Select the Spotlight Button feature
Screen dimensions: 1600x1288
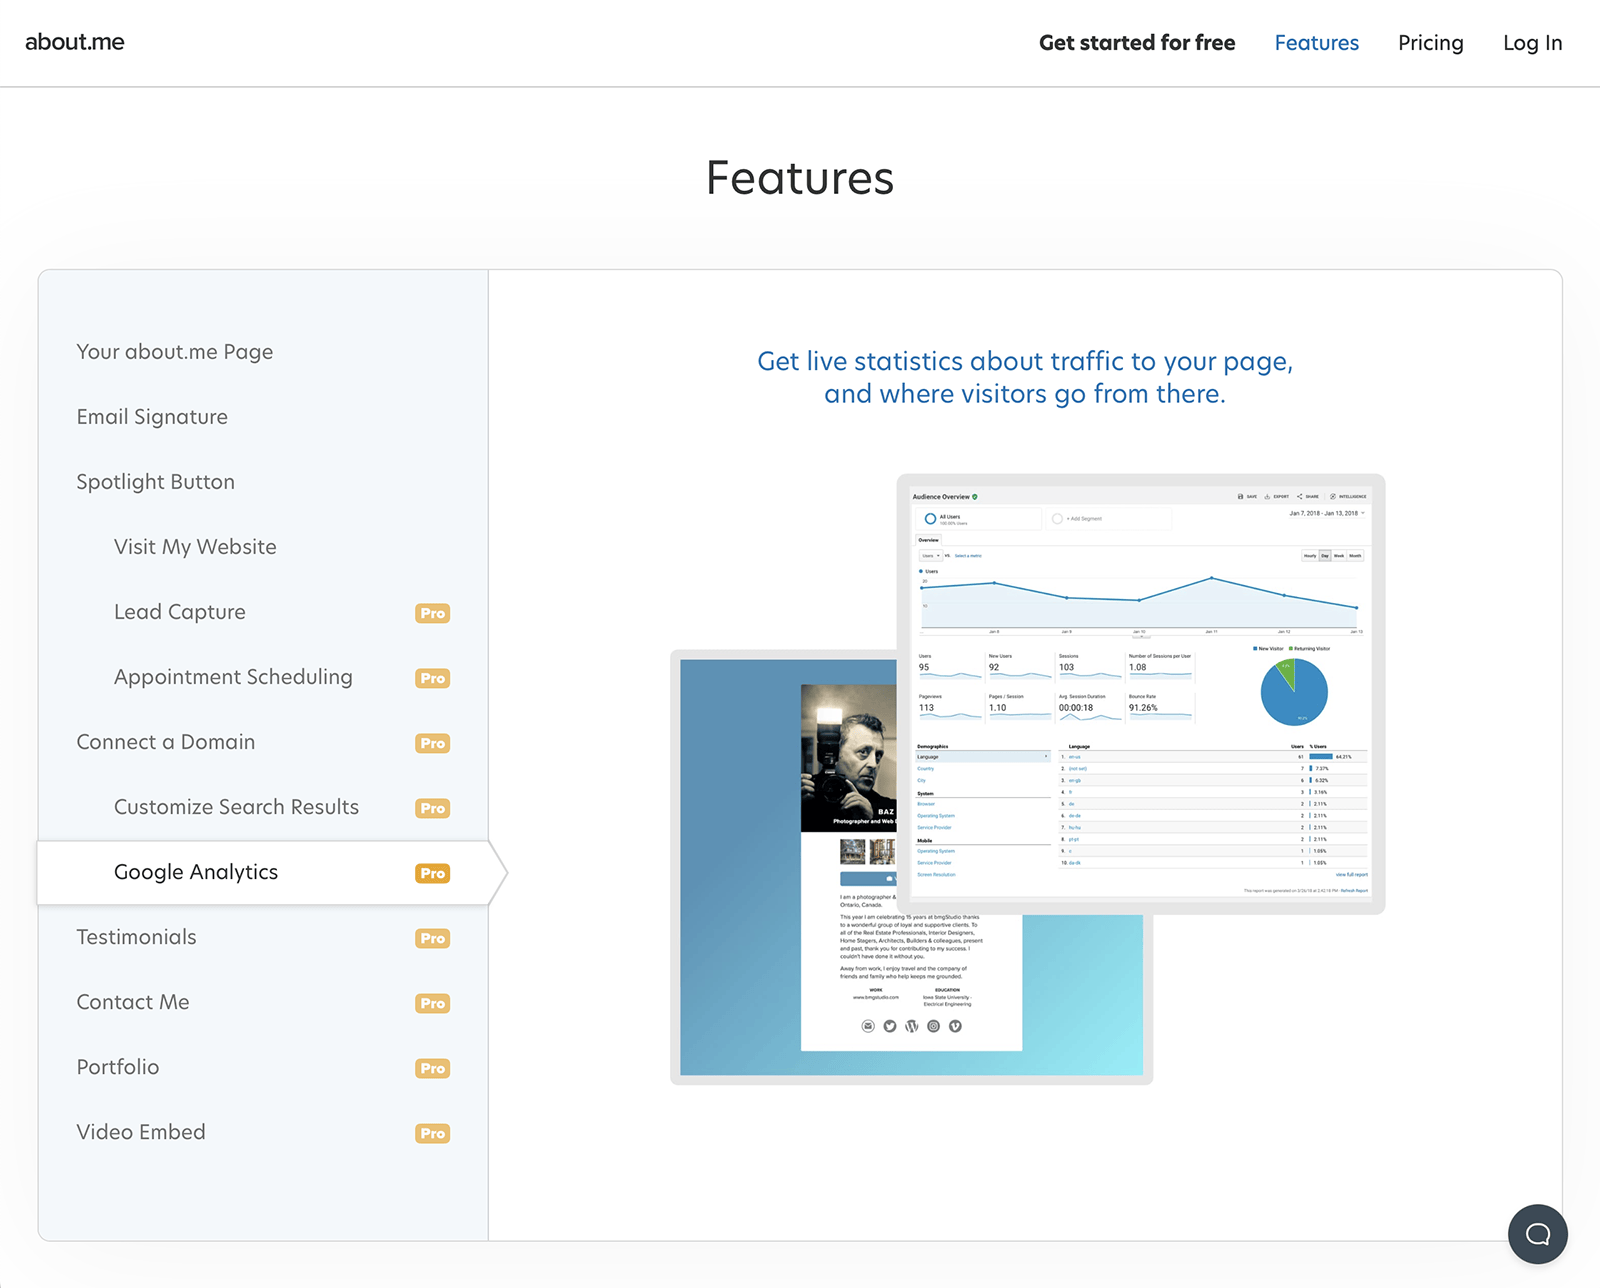click(x=156, y=482)
